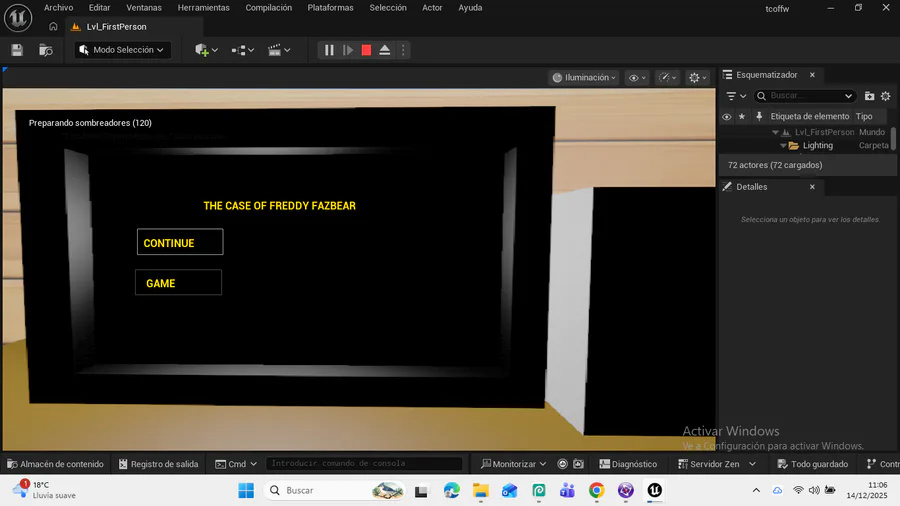Sort by Etiqueta de elemento column
900x506 pixels.
tap(810, 116)
